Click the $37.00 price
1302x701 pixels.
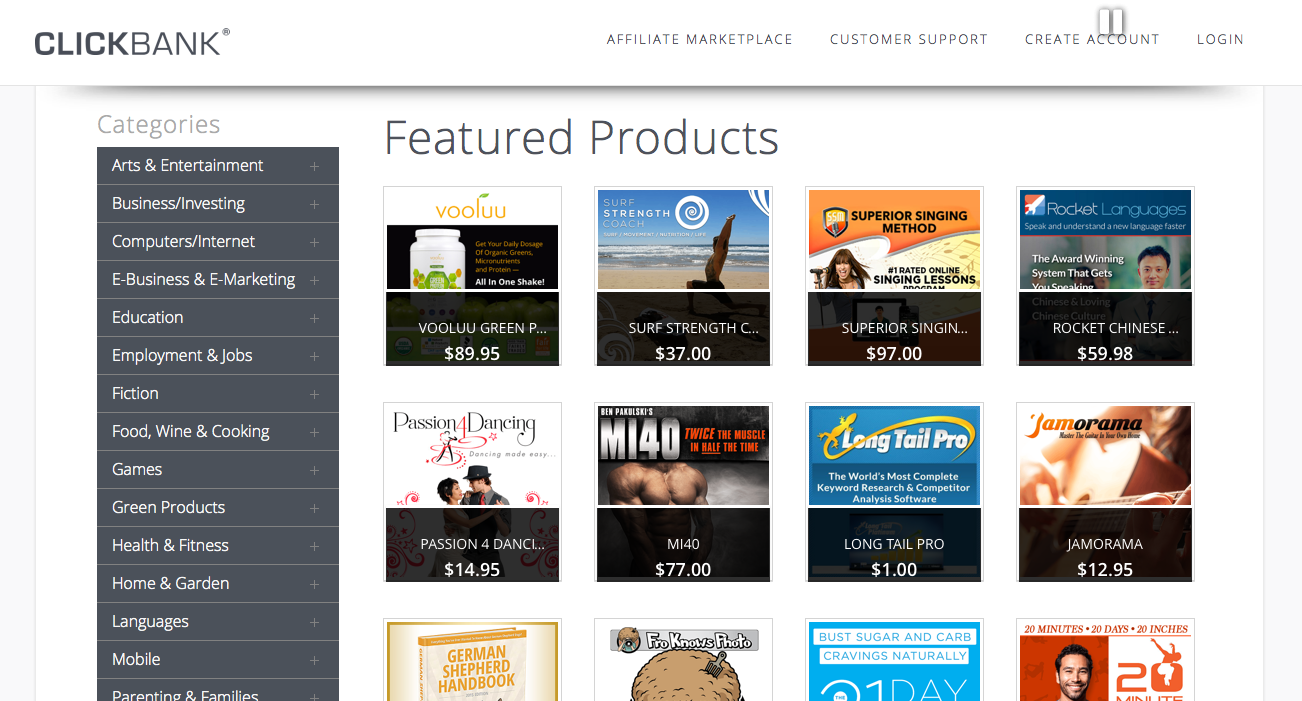pyautogui.click(x=683, y=353)
